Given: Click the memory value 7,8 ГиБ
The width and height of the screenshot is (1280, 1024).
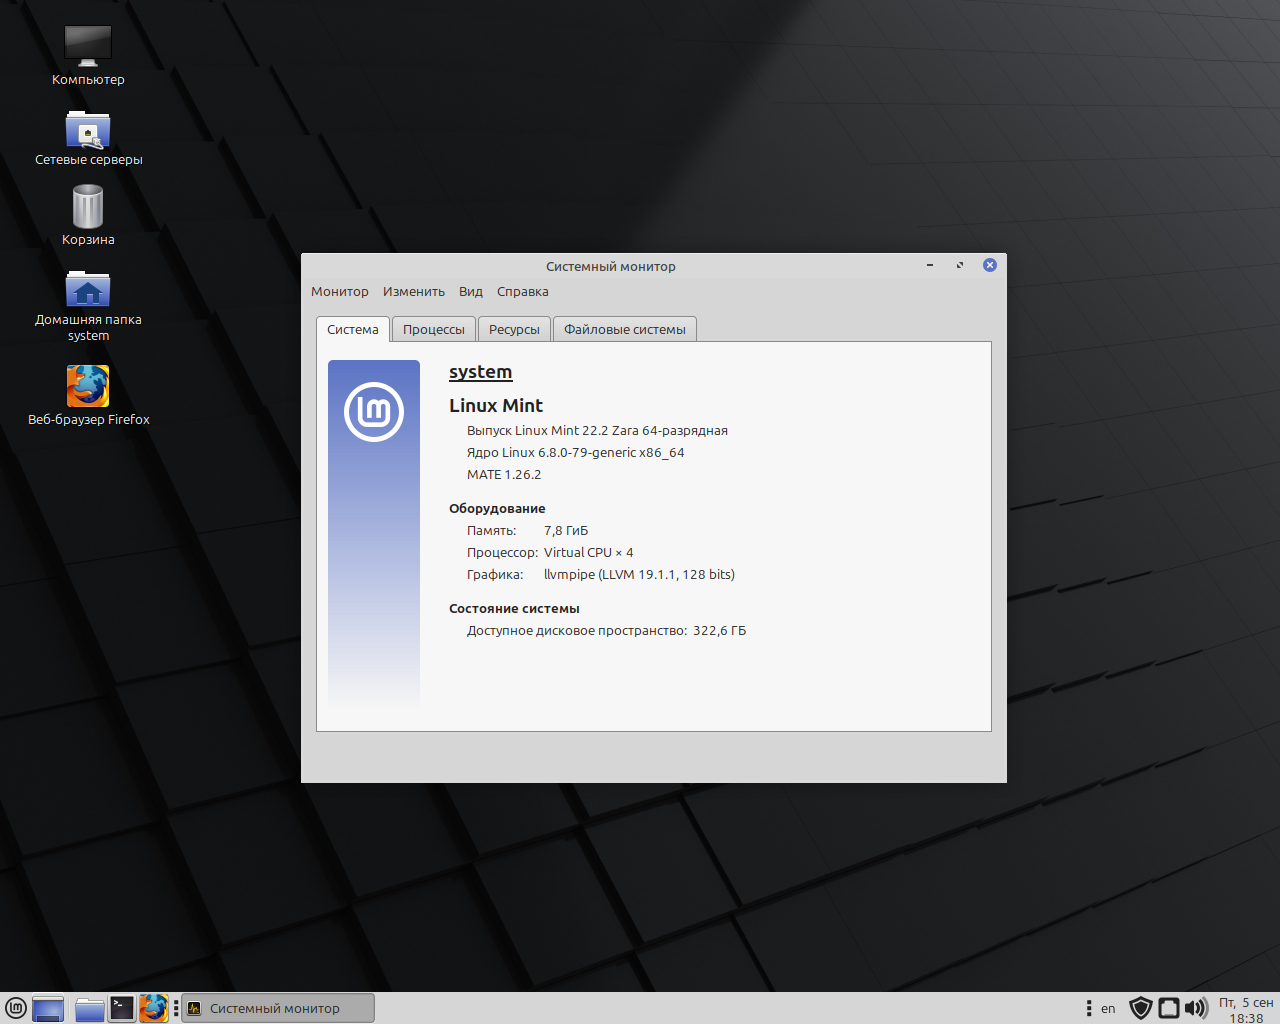Looking at the screenshot, I should click(x=566, y=531).
